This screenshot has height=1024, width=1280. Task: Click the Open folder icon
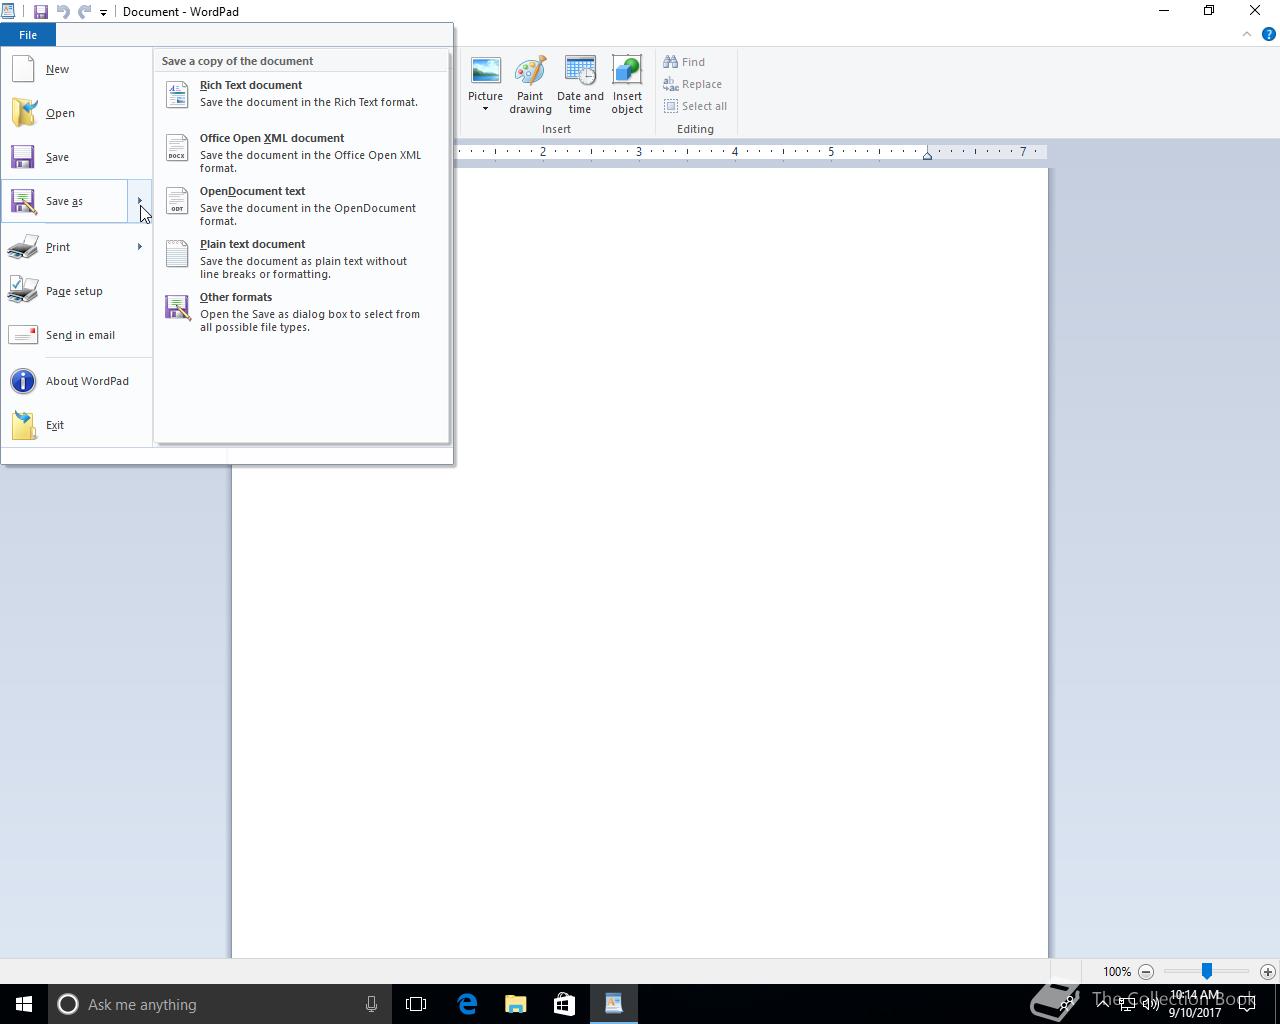click(23, 113)
